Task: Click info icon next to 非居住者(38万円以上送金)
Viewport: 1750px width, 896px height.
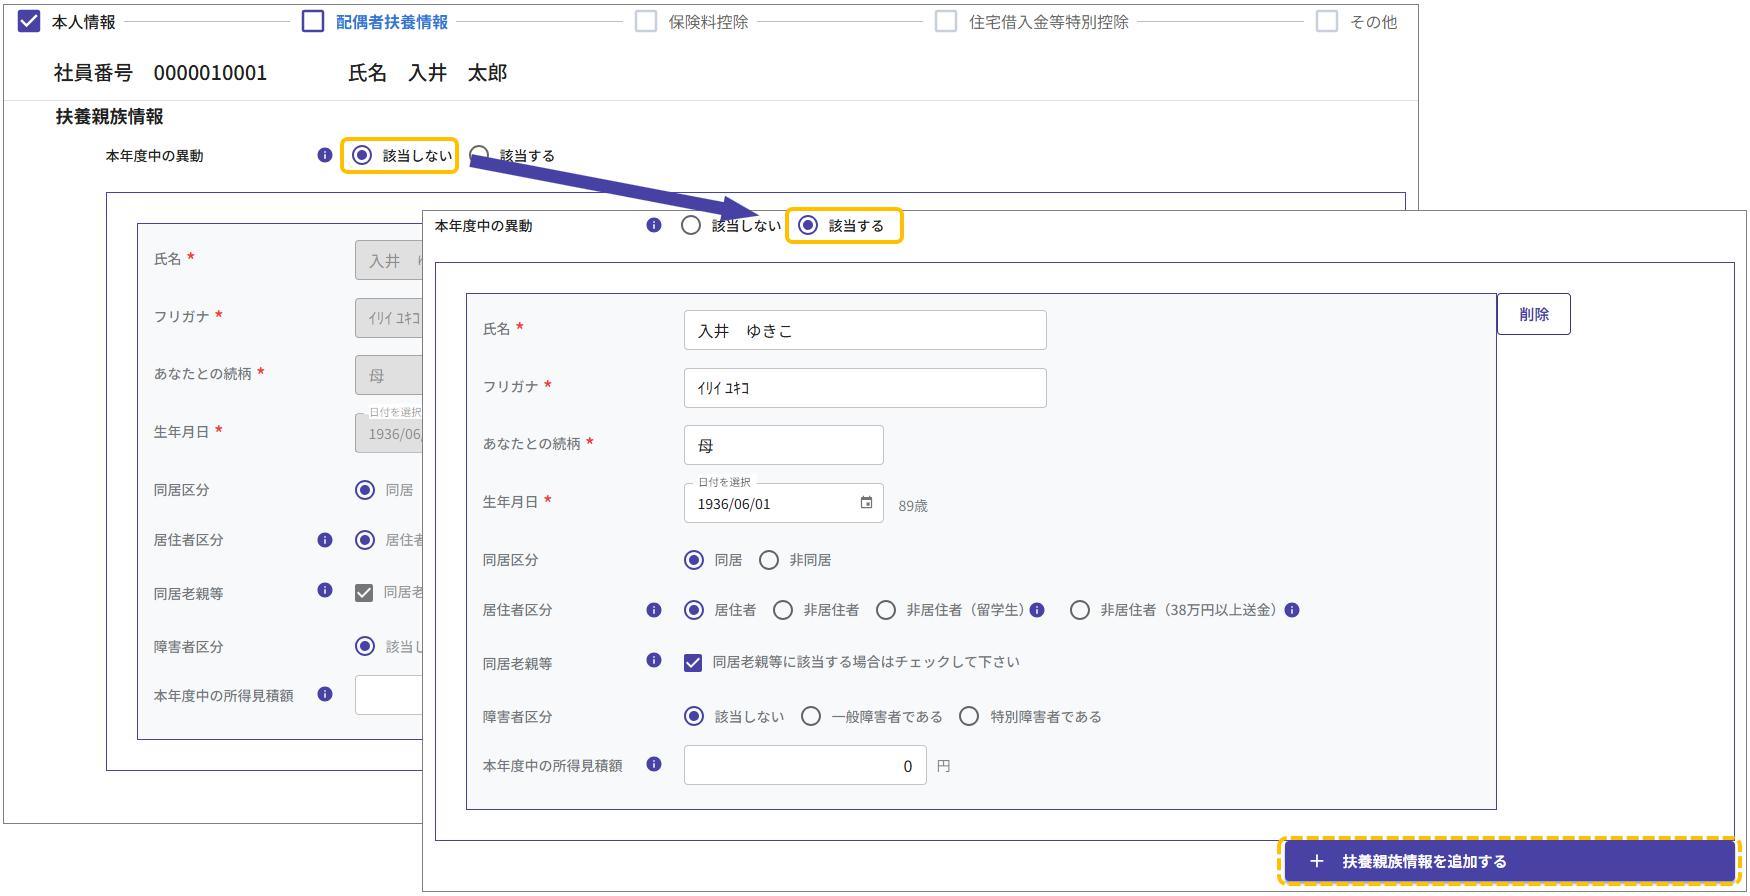Action: tap(1292, 610)
